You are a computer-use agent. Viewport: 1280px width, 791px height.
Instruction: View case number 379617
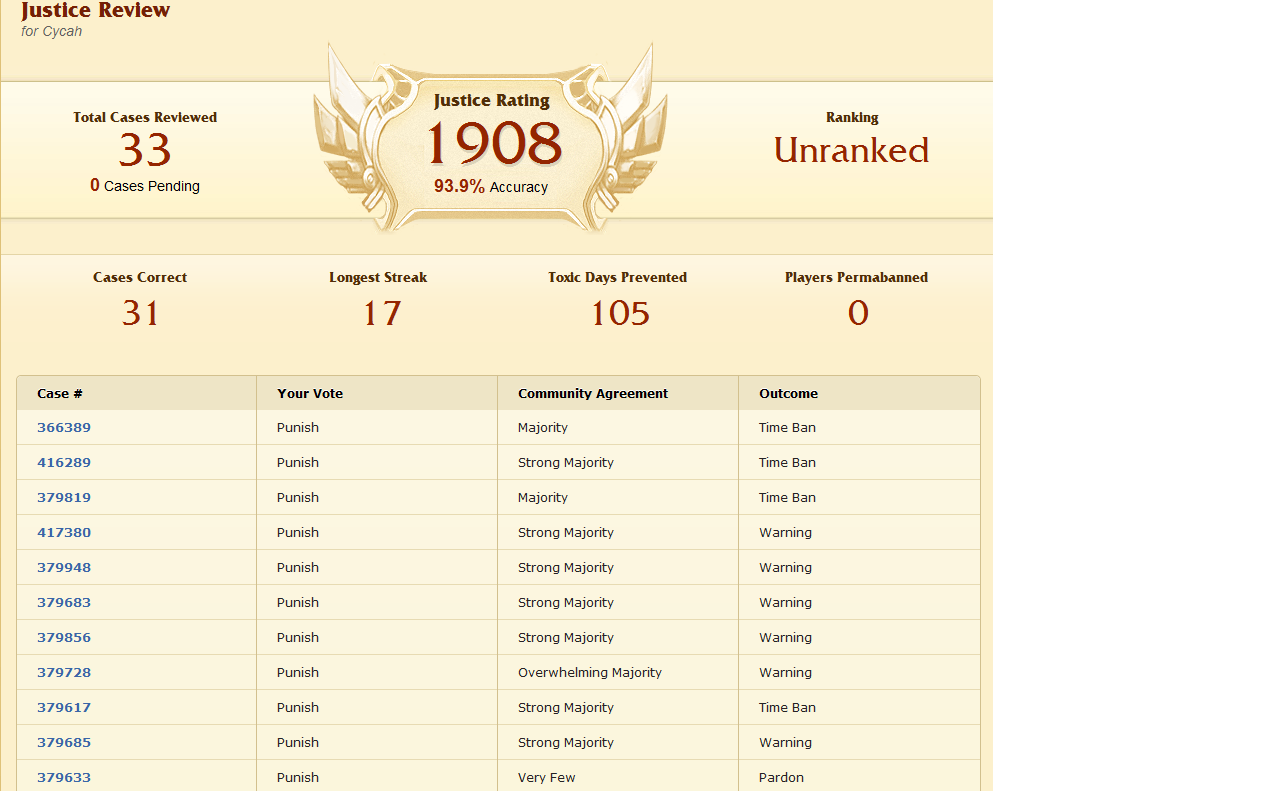pyautogui.click(x=64, y=707)
